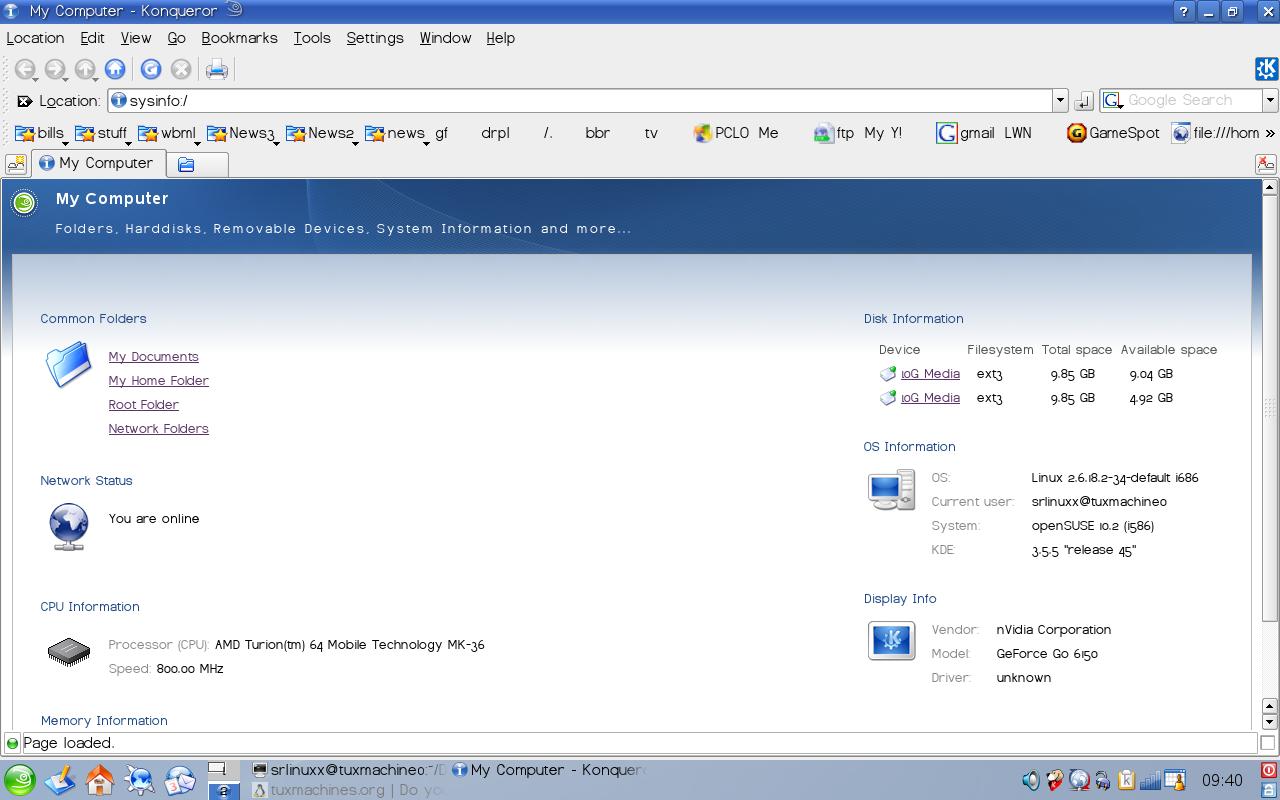This screenshot has height=800, width=1280.
Task: Open the SUSE start menu in the panel
Action: 19,780
